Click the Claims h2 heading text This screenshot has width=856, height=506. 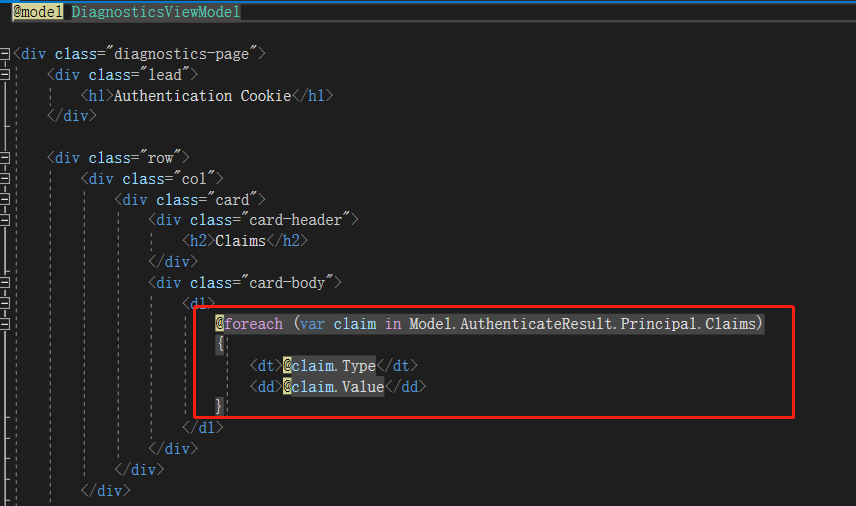click(240, 241)
